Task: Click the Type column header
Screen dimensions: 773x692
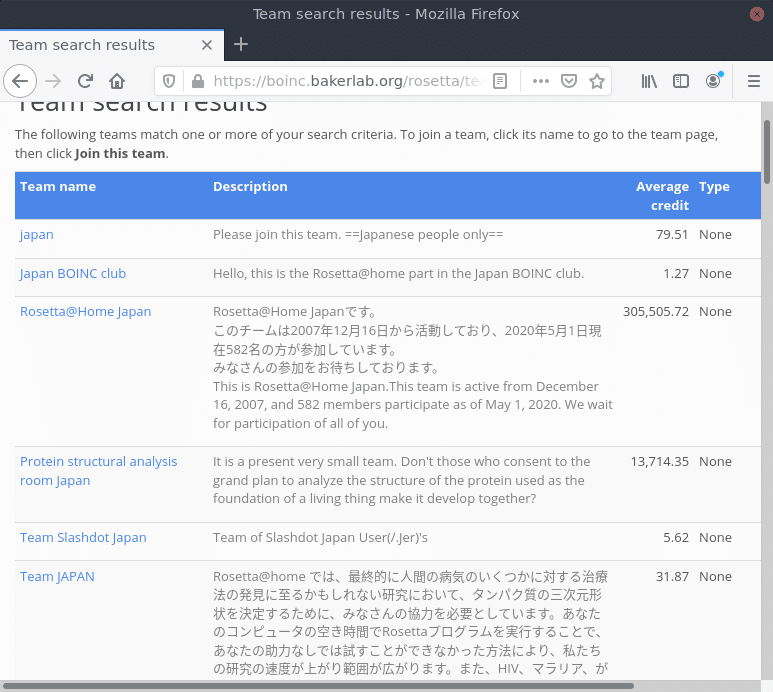Action: 714,186
